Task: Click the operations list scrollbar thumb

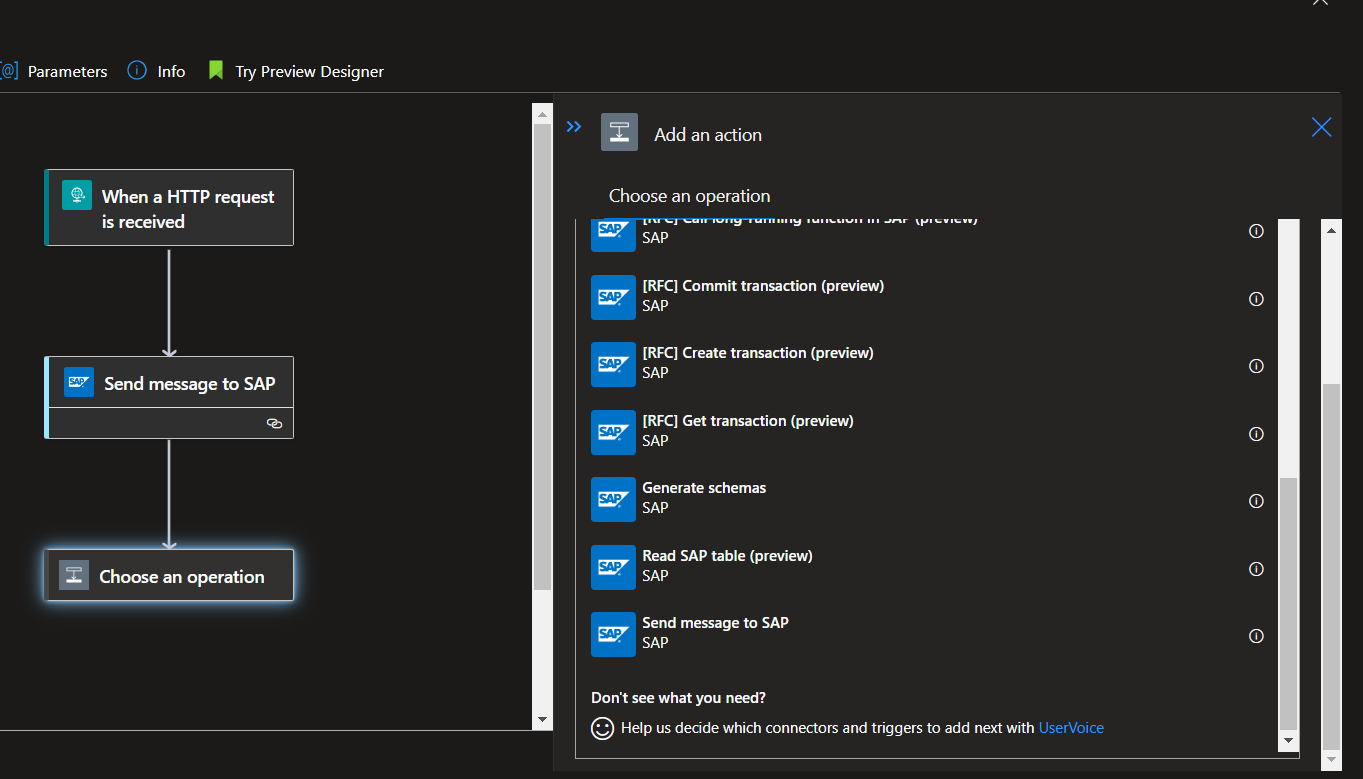Action: click(1289, 603)
